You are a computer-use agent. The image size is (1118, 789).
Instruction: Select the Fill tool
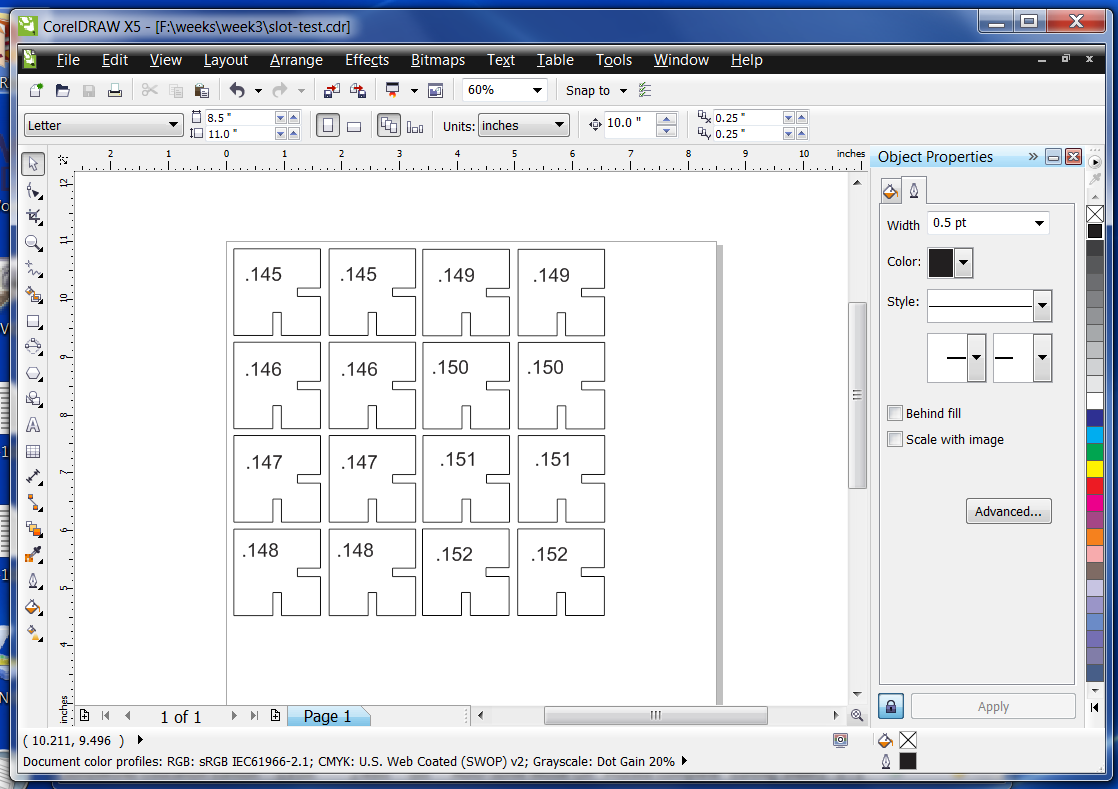click(33, 607)
